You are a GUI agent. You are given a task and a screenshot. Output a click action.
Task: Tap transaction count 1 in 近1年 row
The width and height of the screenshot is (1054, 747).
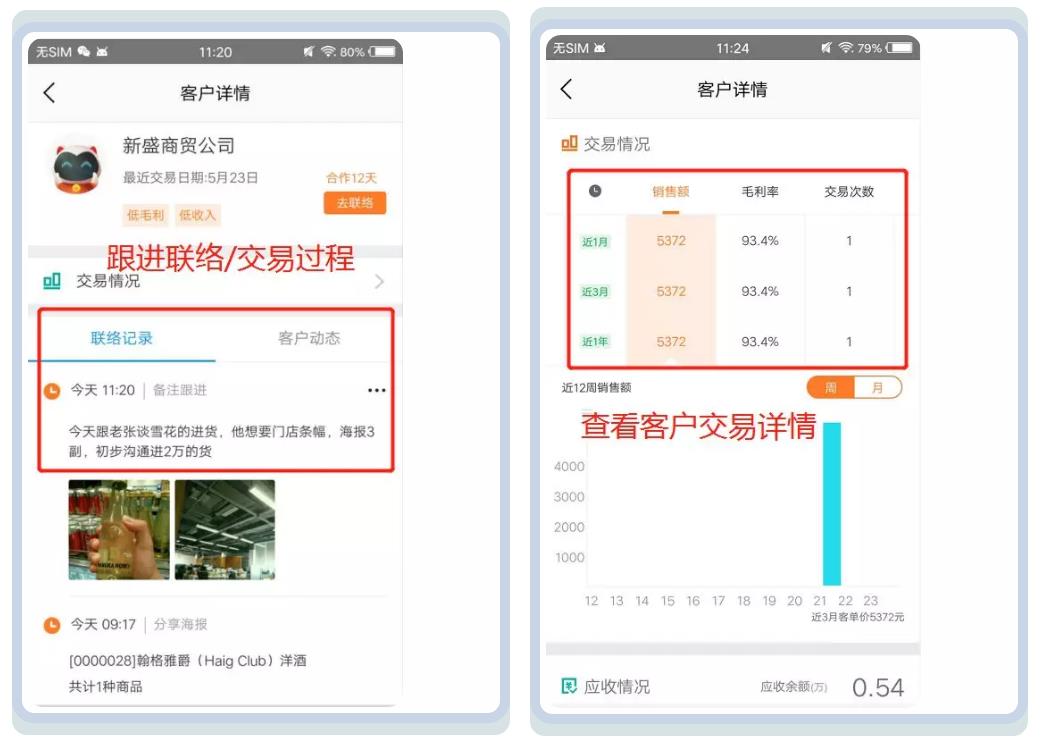click(849, 342)
